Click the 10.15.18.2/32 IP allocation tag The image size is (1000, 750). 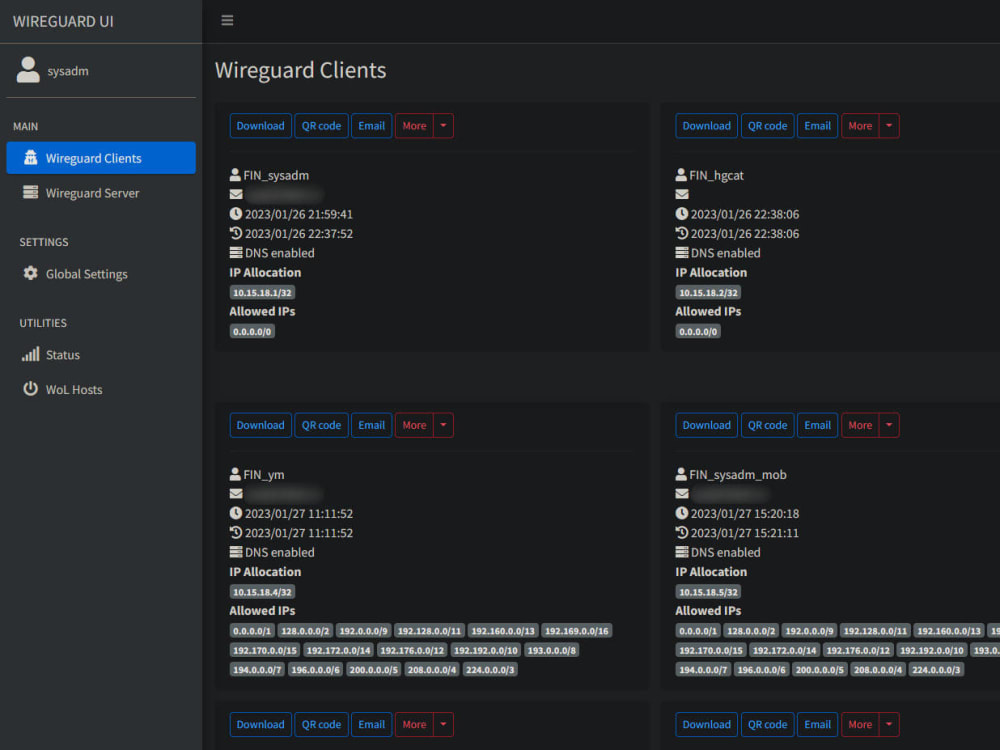[708, 292]
